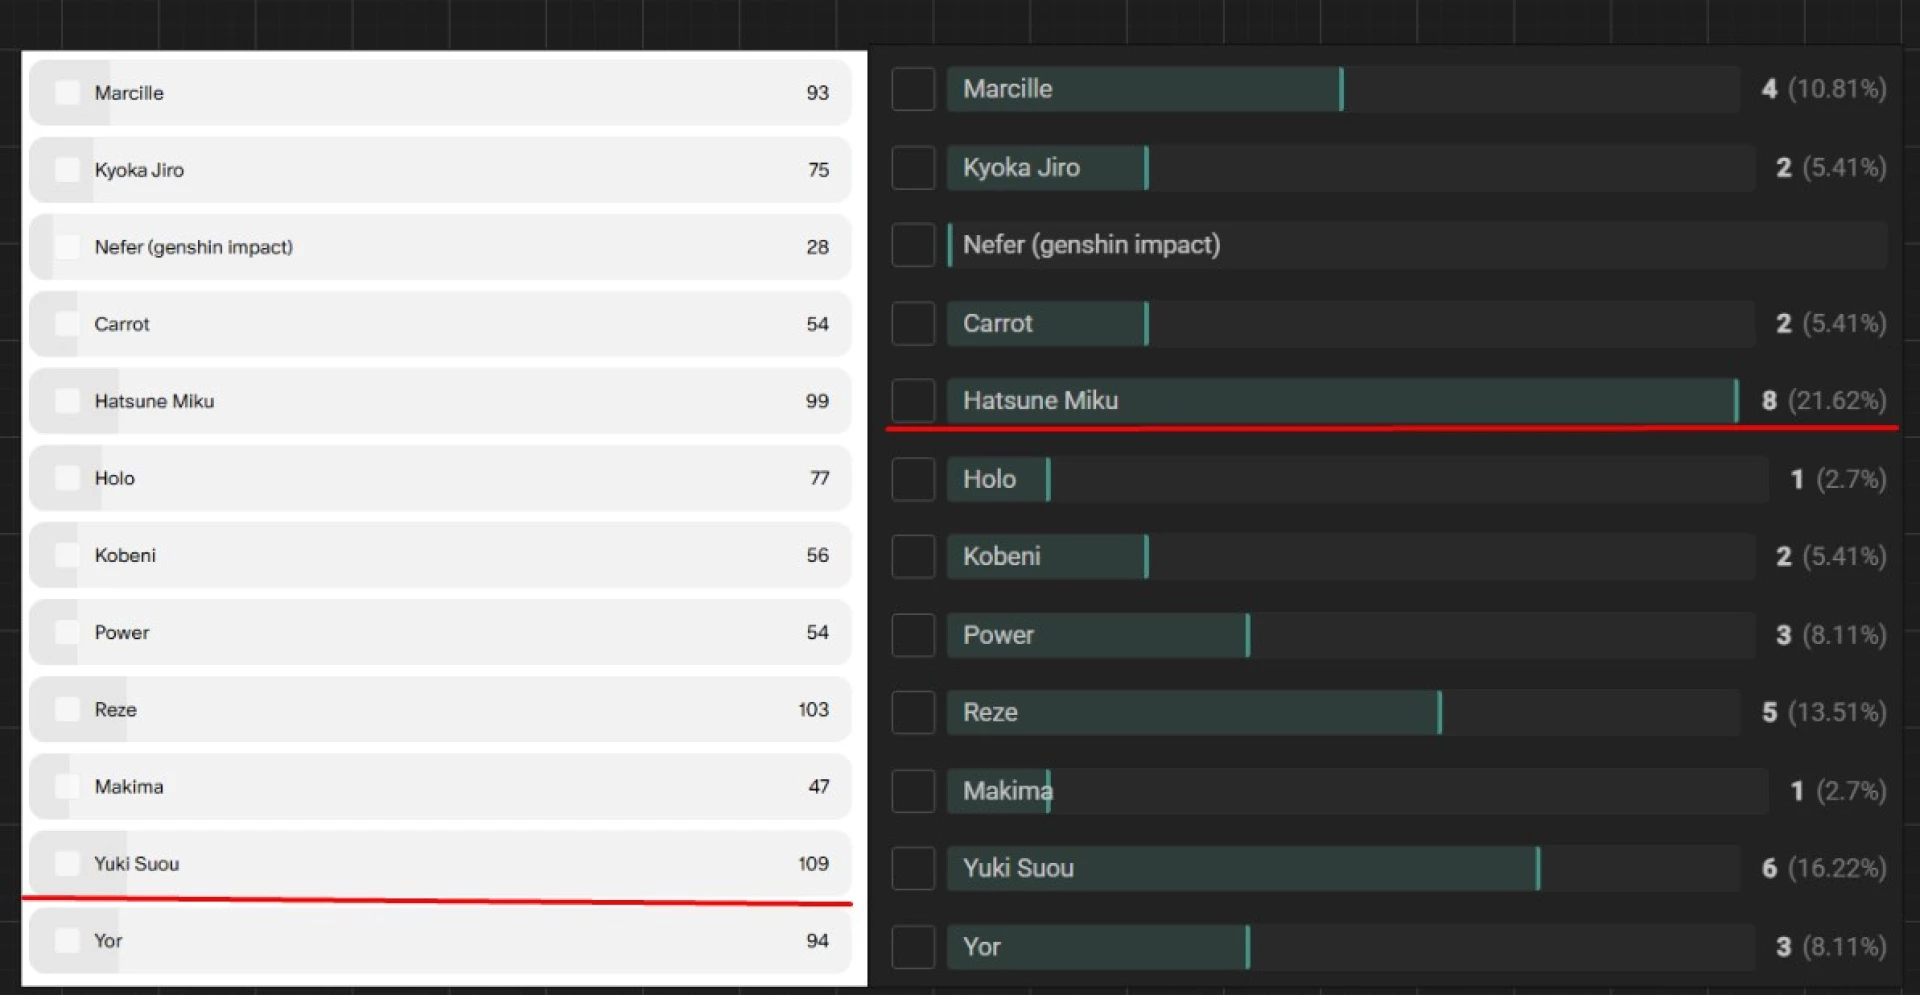Click Reze result 5 (13.51%)
The width and height of the screenshot is (1920, 995).
(x=1824, y=712)
